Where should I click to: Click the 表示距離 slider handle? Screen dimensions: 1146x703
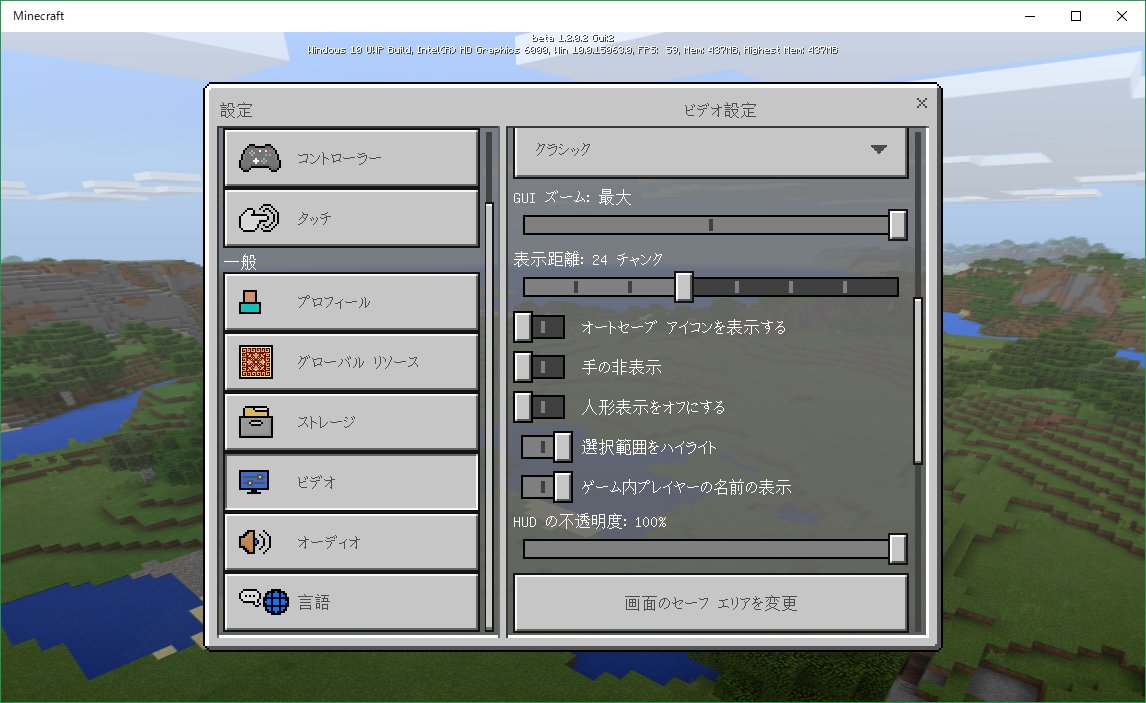click(683, 286)
